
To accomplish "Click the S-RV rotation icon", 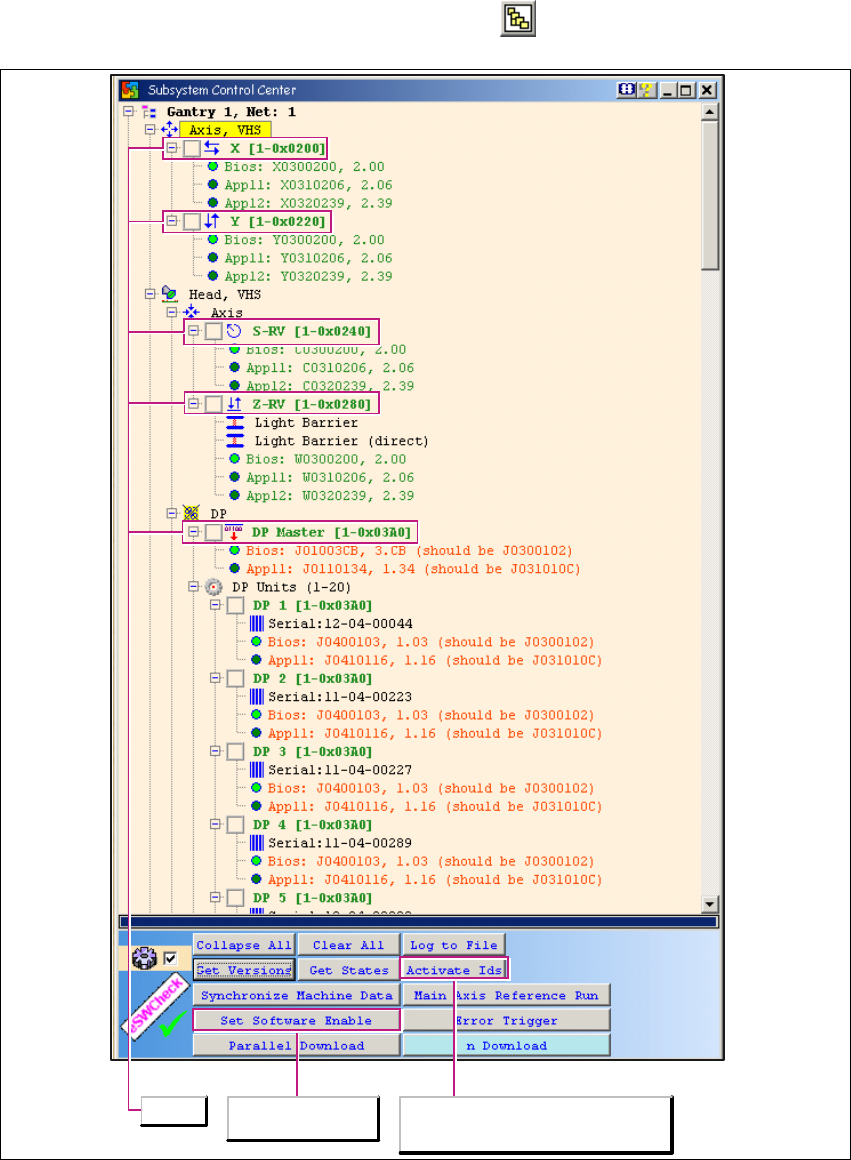I will (233, 331).
